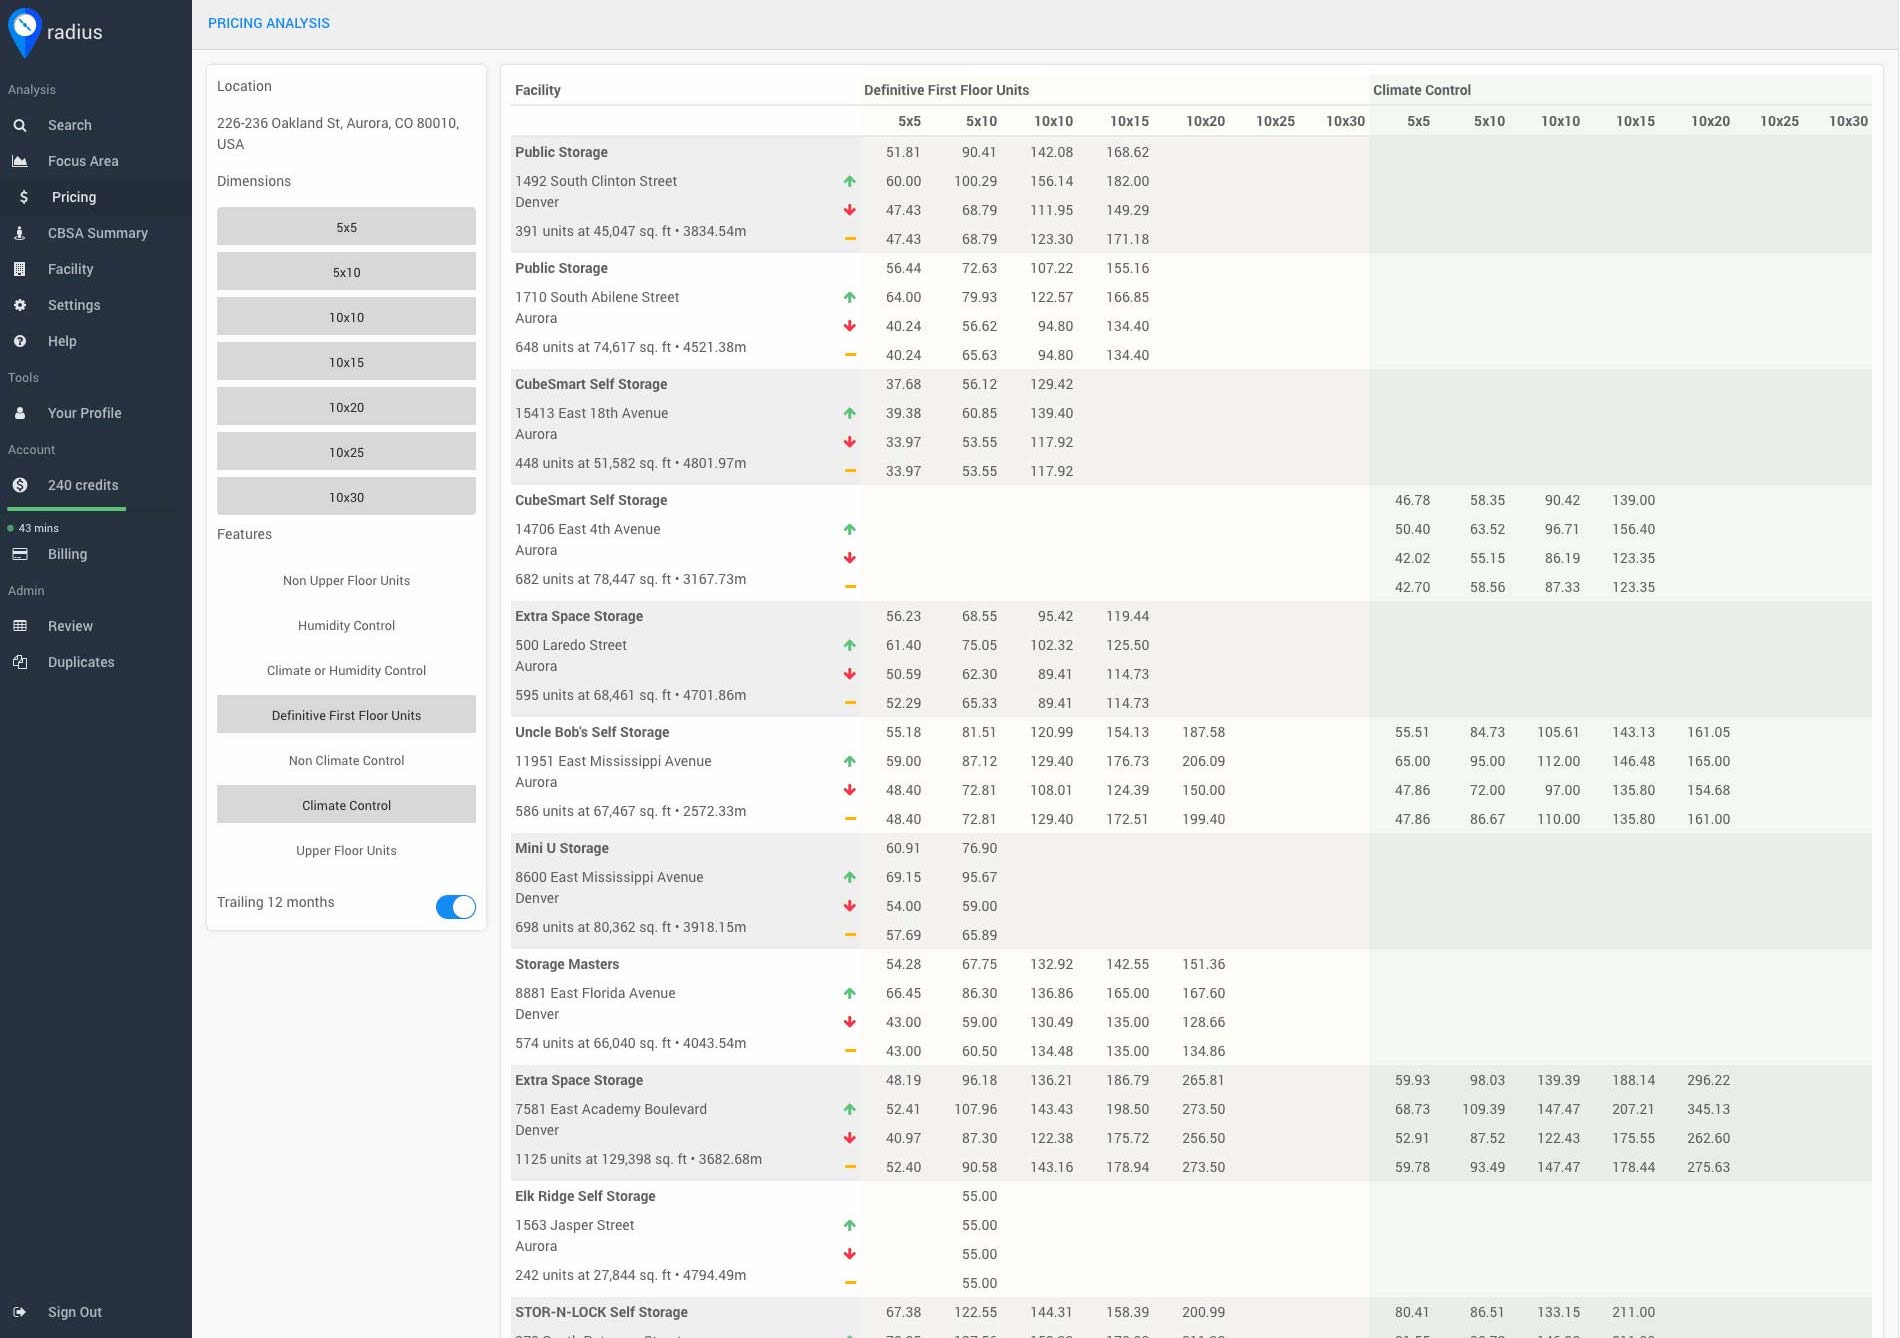Select Pricing in the sidebar menu
Screen dimensions: 1900x1338
tap(74, 197)
